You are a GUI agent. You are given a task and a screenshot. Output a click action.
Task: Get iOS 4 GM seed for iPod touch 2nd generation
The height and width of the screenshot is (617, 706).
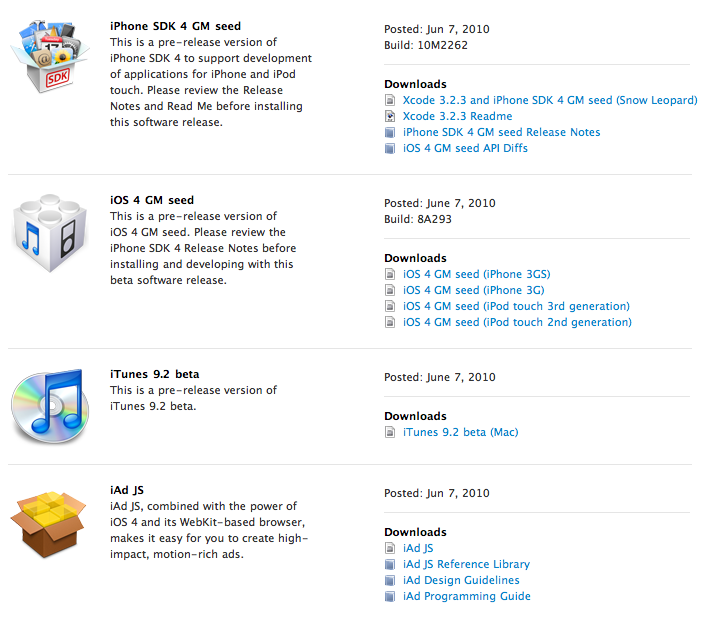(x=517, y=322)
